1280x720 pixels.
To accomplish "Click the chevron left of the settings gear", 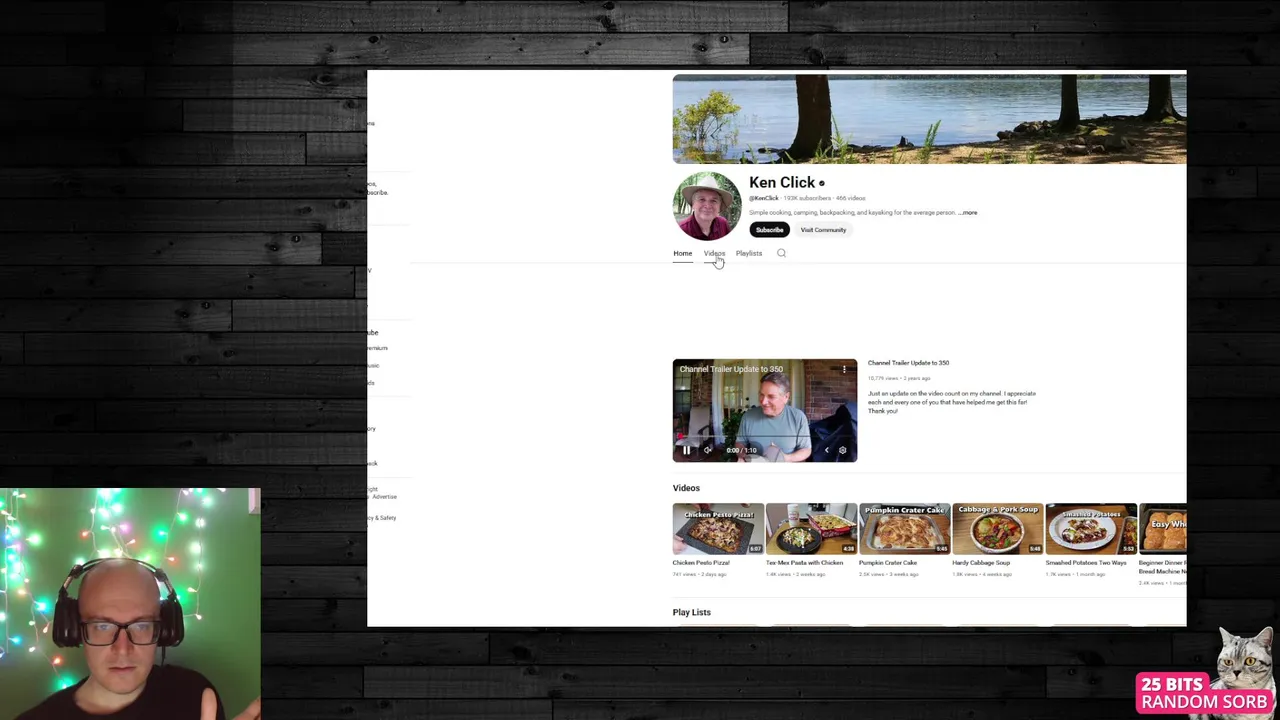I will pyautogui.click(x=826, y=450).
